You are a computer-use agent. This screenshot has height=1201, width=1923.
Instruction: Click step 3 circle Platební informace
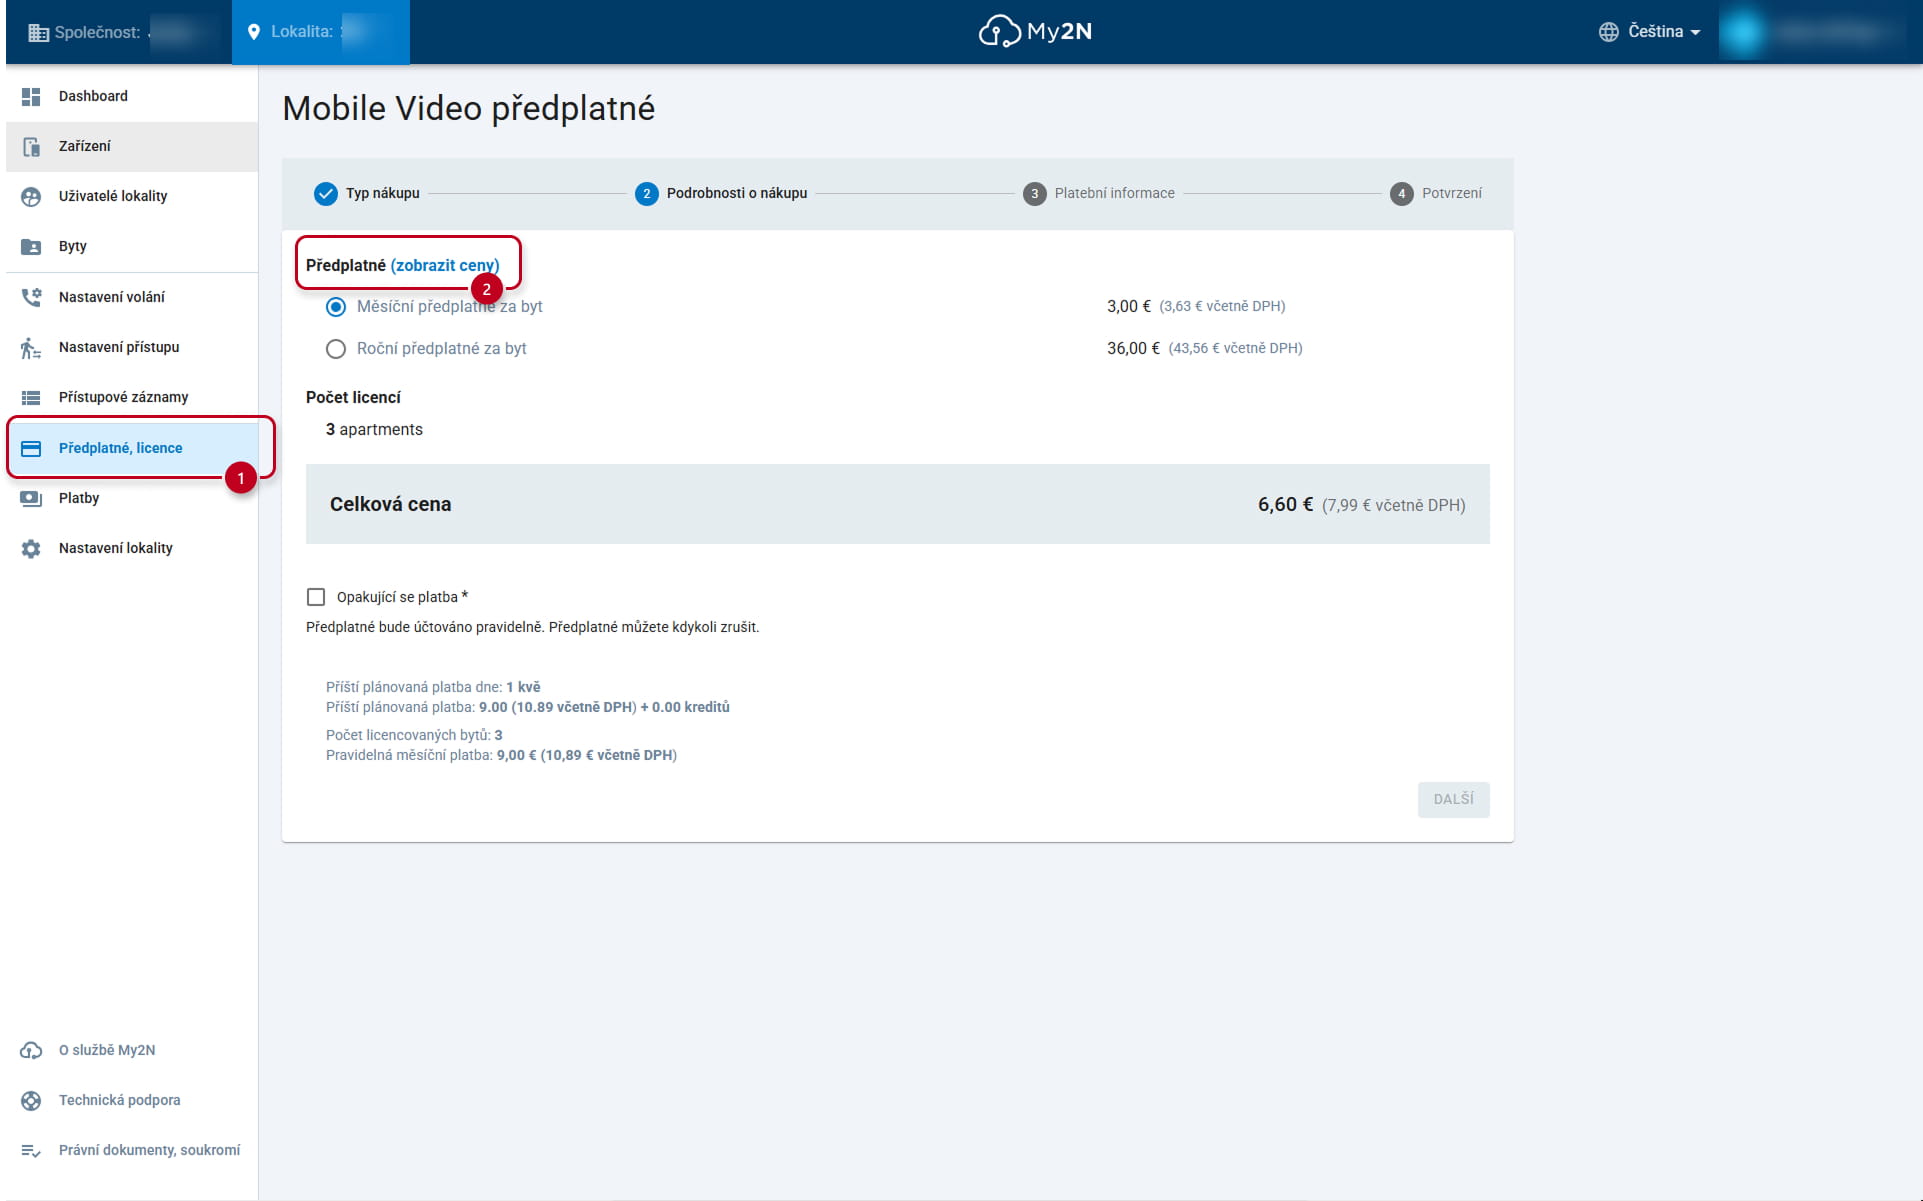click(1034, 193)
